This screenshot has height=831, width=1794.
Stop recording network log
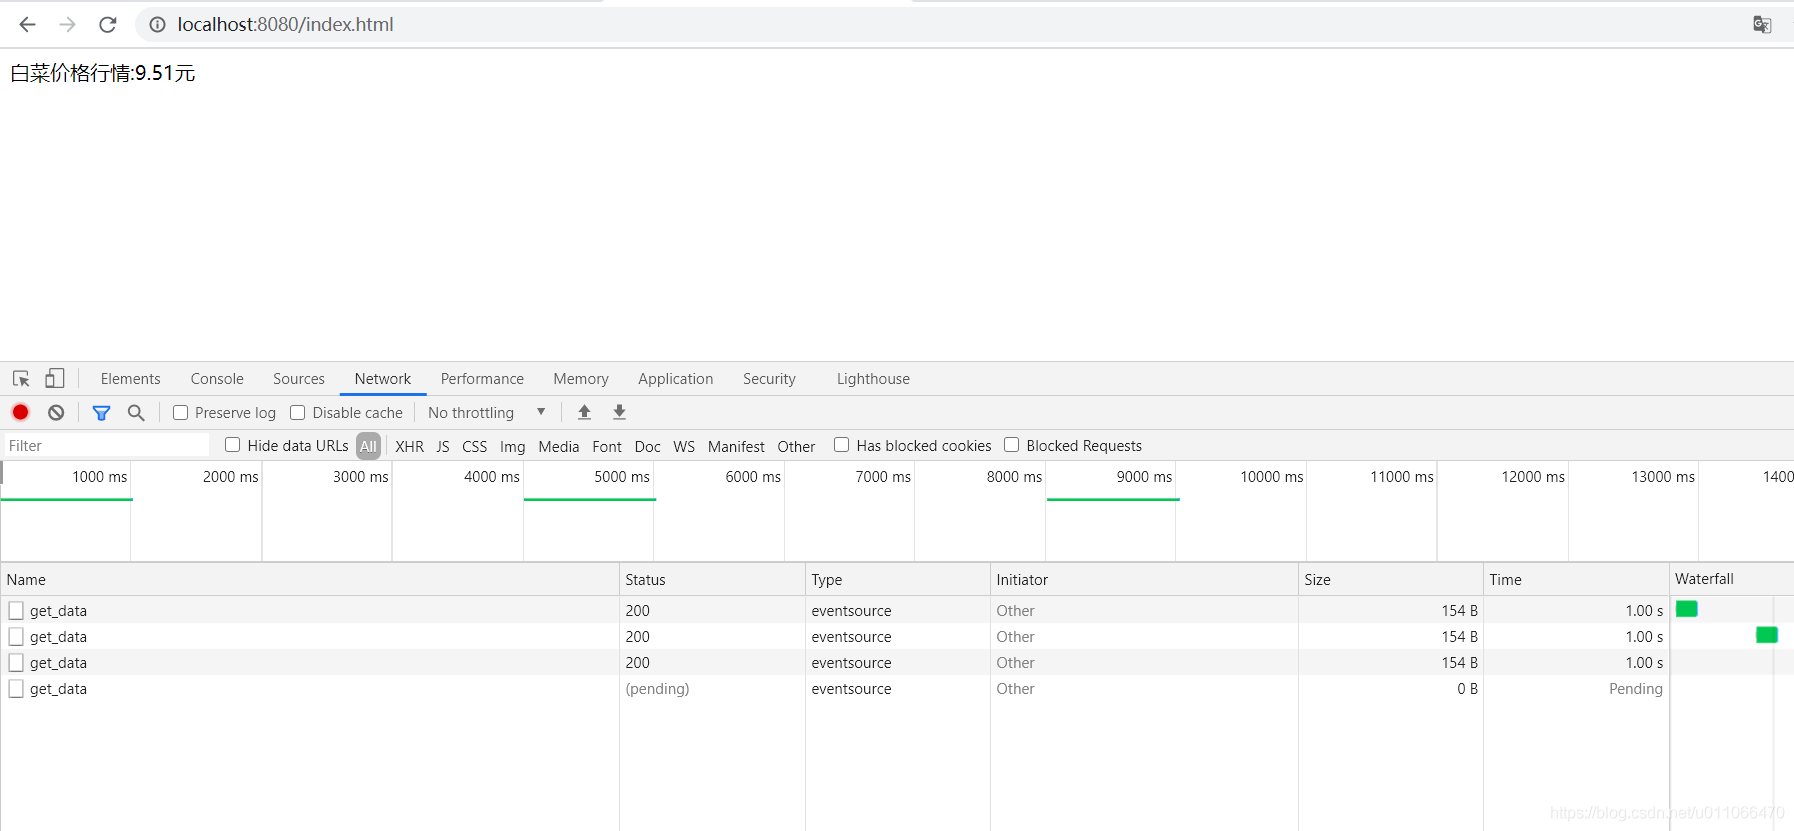tap(20, 412)
